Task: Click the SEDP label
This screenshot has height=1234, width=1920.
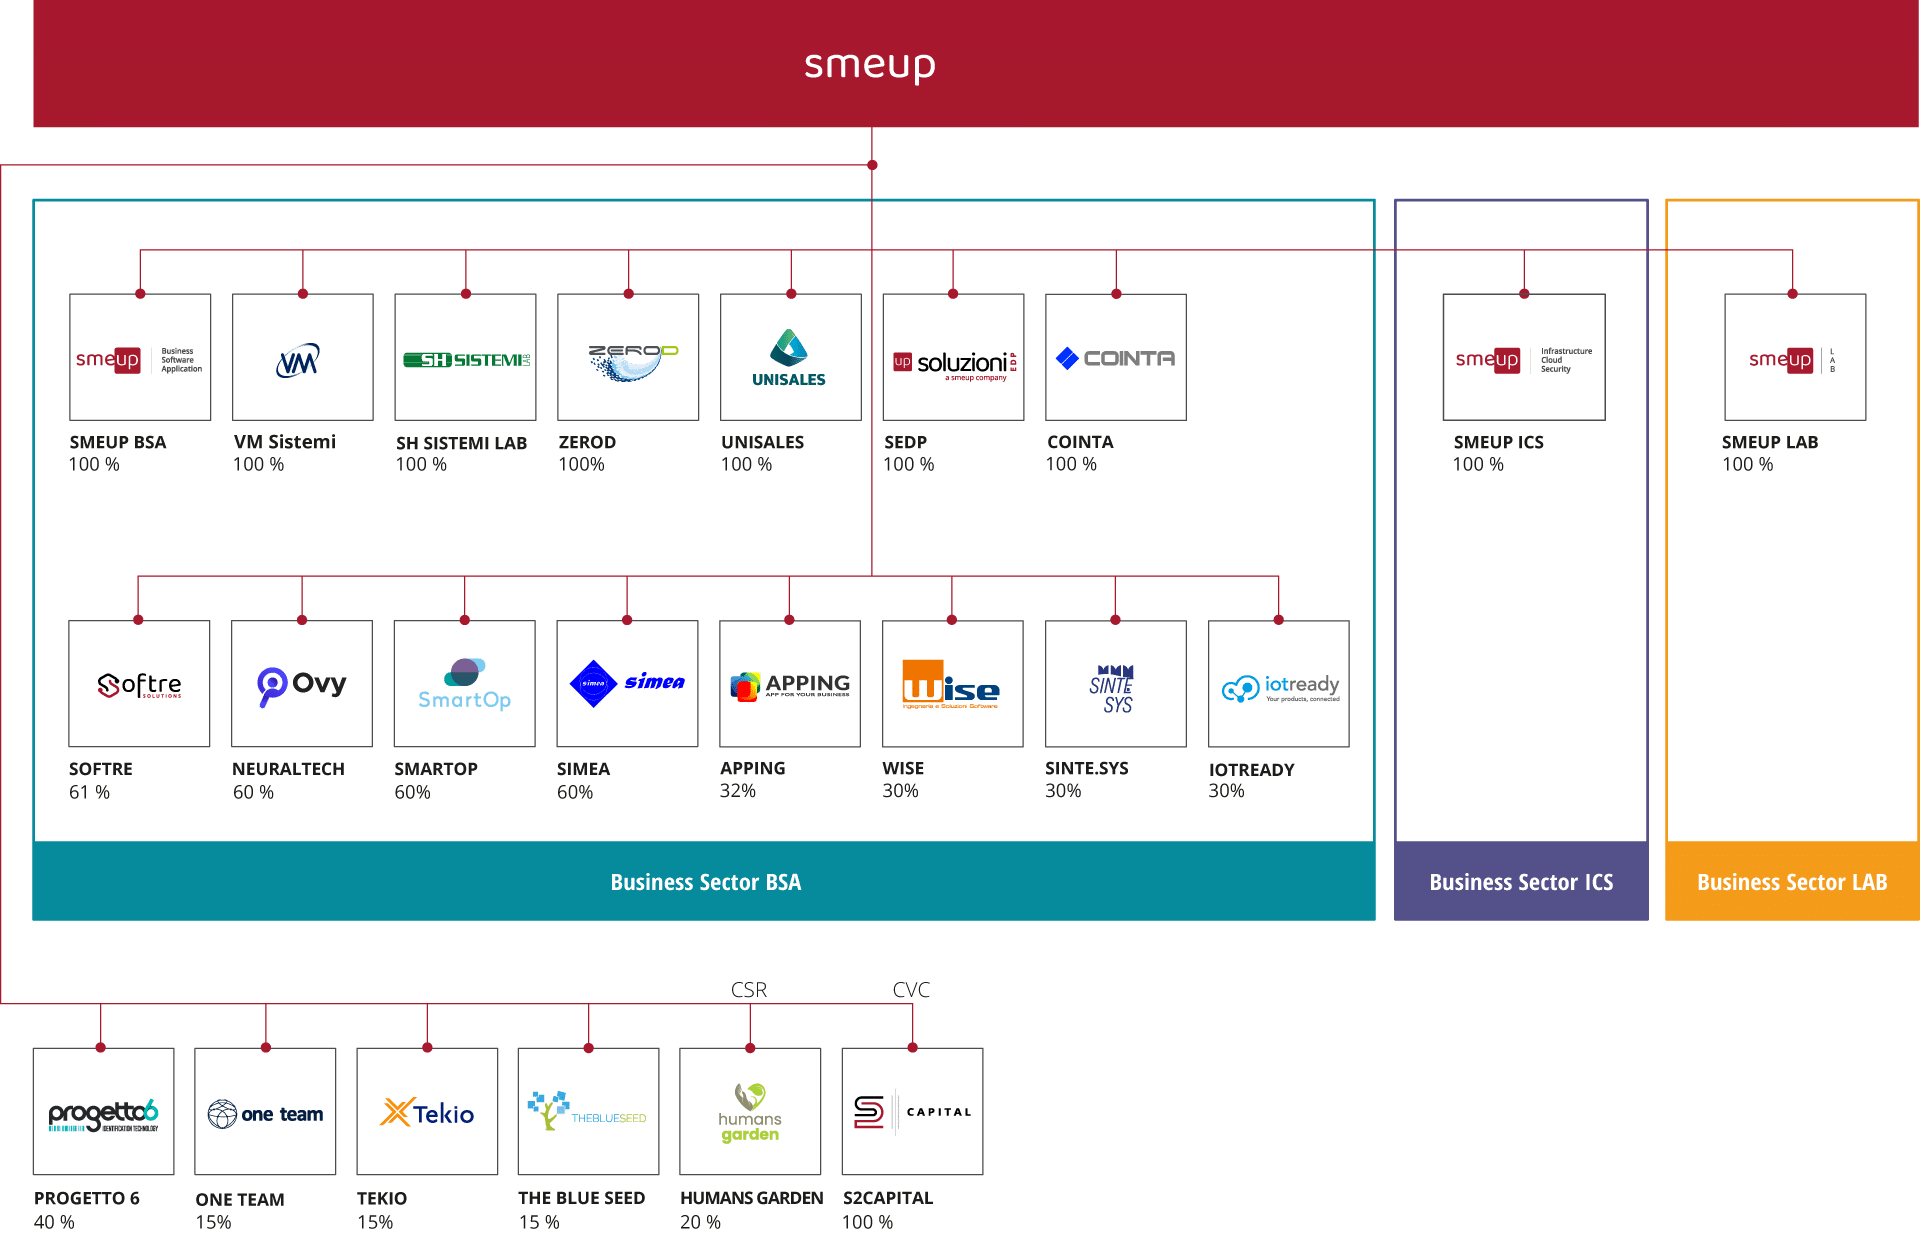Action: 906,442
